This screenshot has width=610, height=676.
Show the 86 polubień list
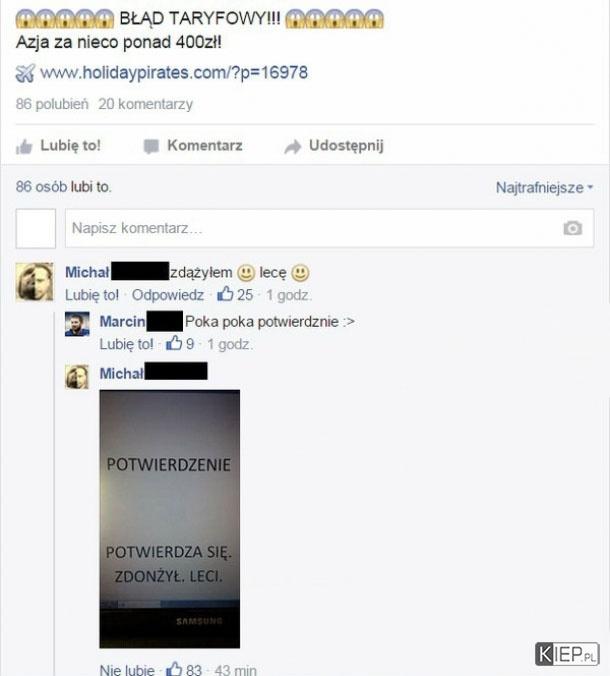point(52,104)
